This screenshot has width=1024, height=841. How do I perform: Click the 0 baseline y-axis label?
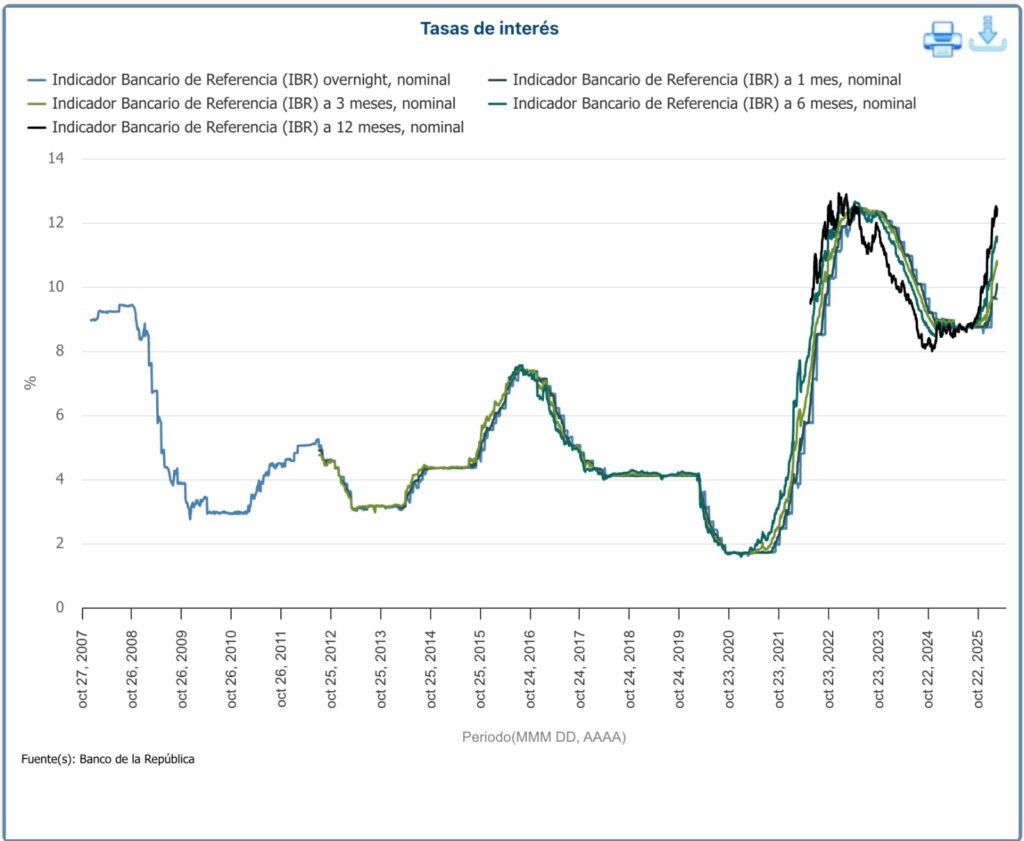59,608
